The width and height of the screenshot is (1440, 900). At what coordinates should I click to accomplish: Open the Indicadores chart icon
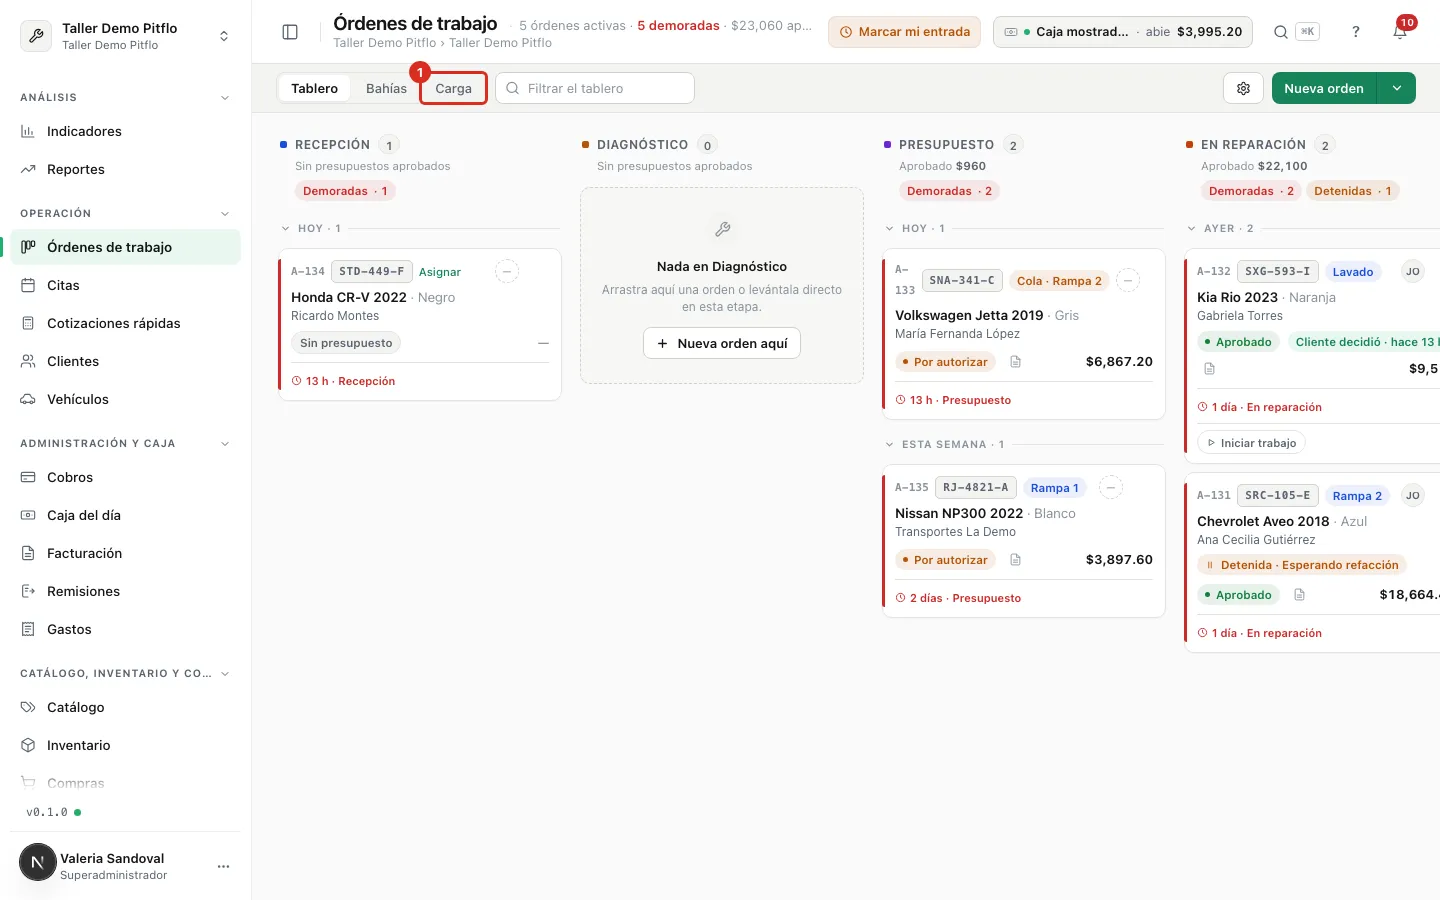[28, 131]
